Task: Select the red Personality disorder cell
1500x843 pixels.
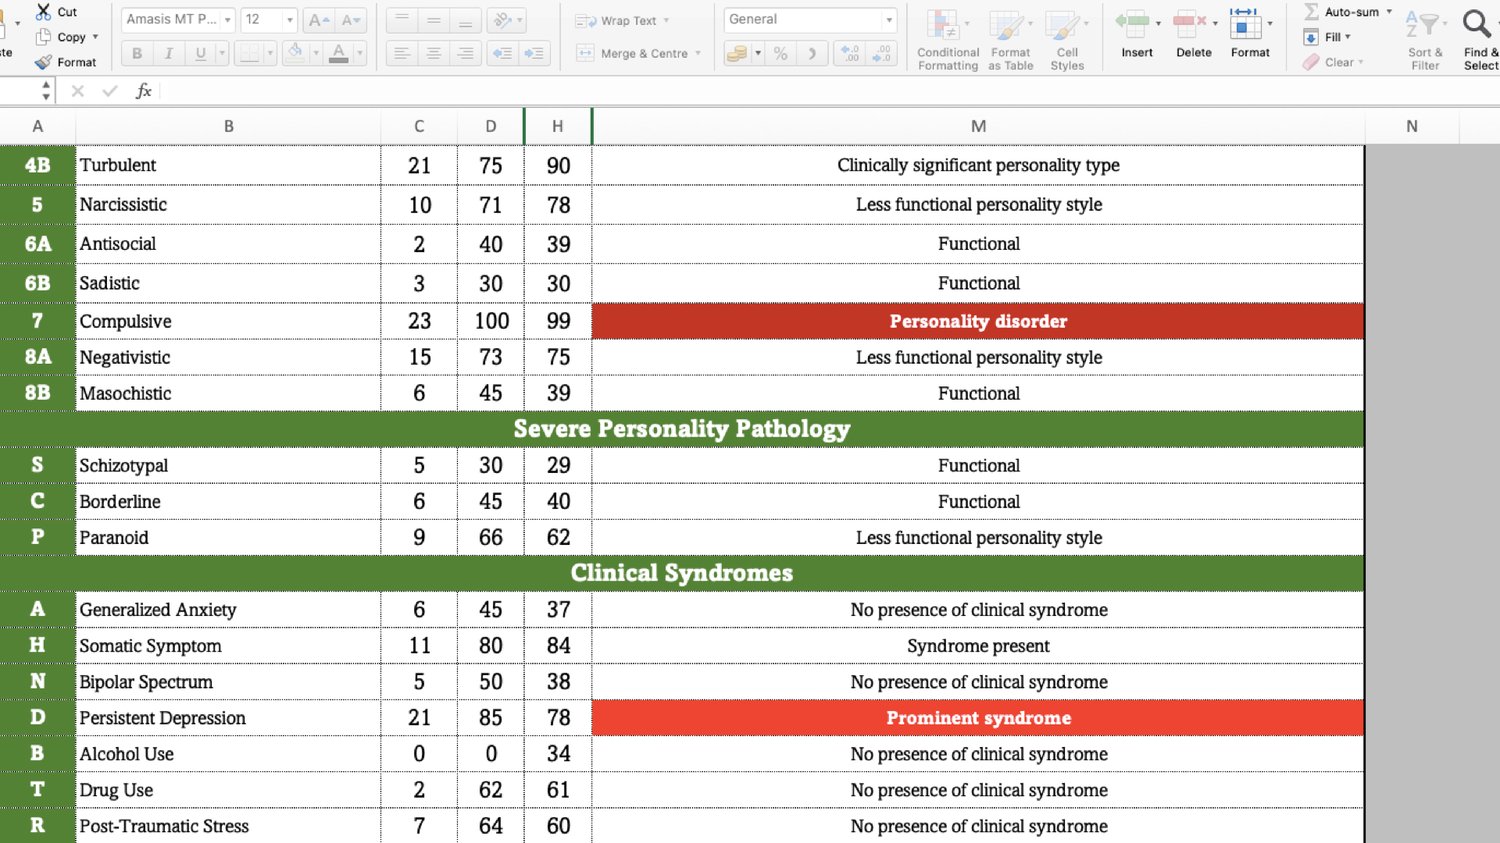Action: click(x=978, y=321)
